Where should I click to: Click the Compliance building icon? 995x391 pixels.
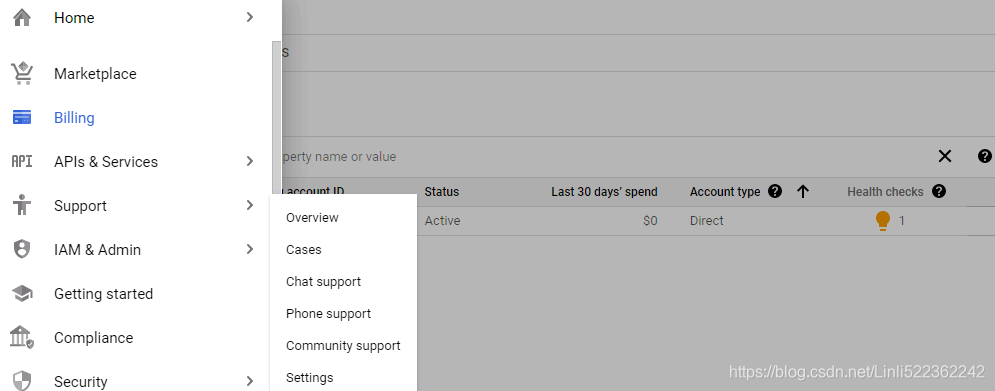point(22,338)
